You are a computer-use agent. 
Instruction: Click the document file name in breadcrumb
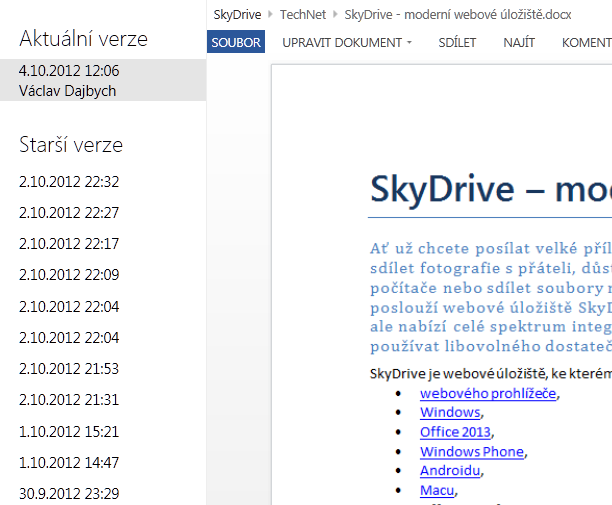tap(457, 15)
